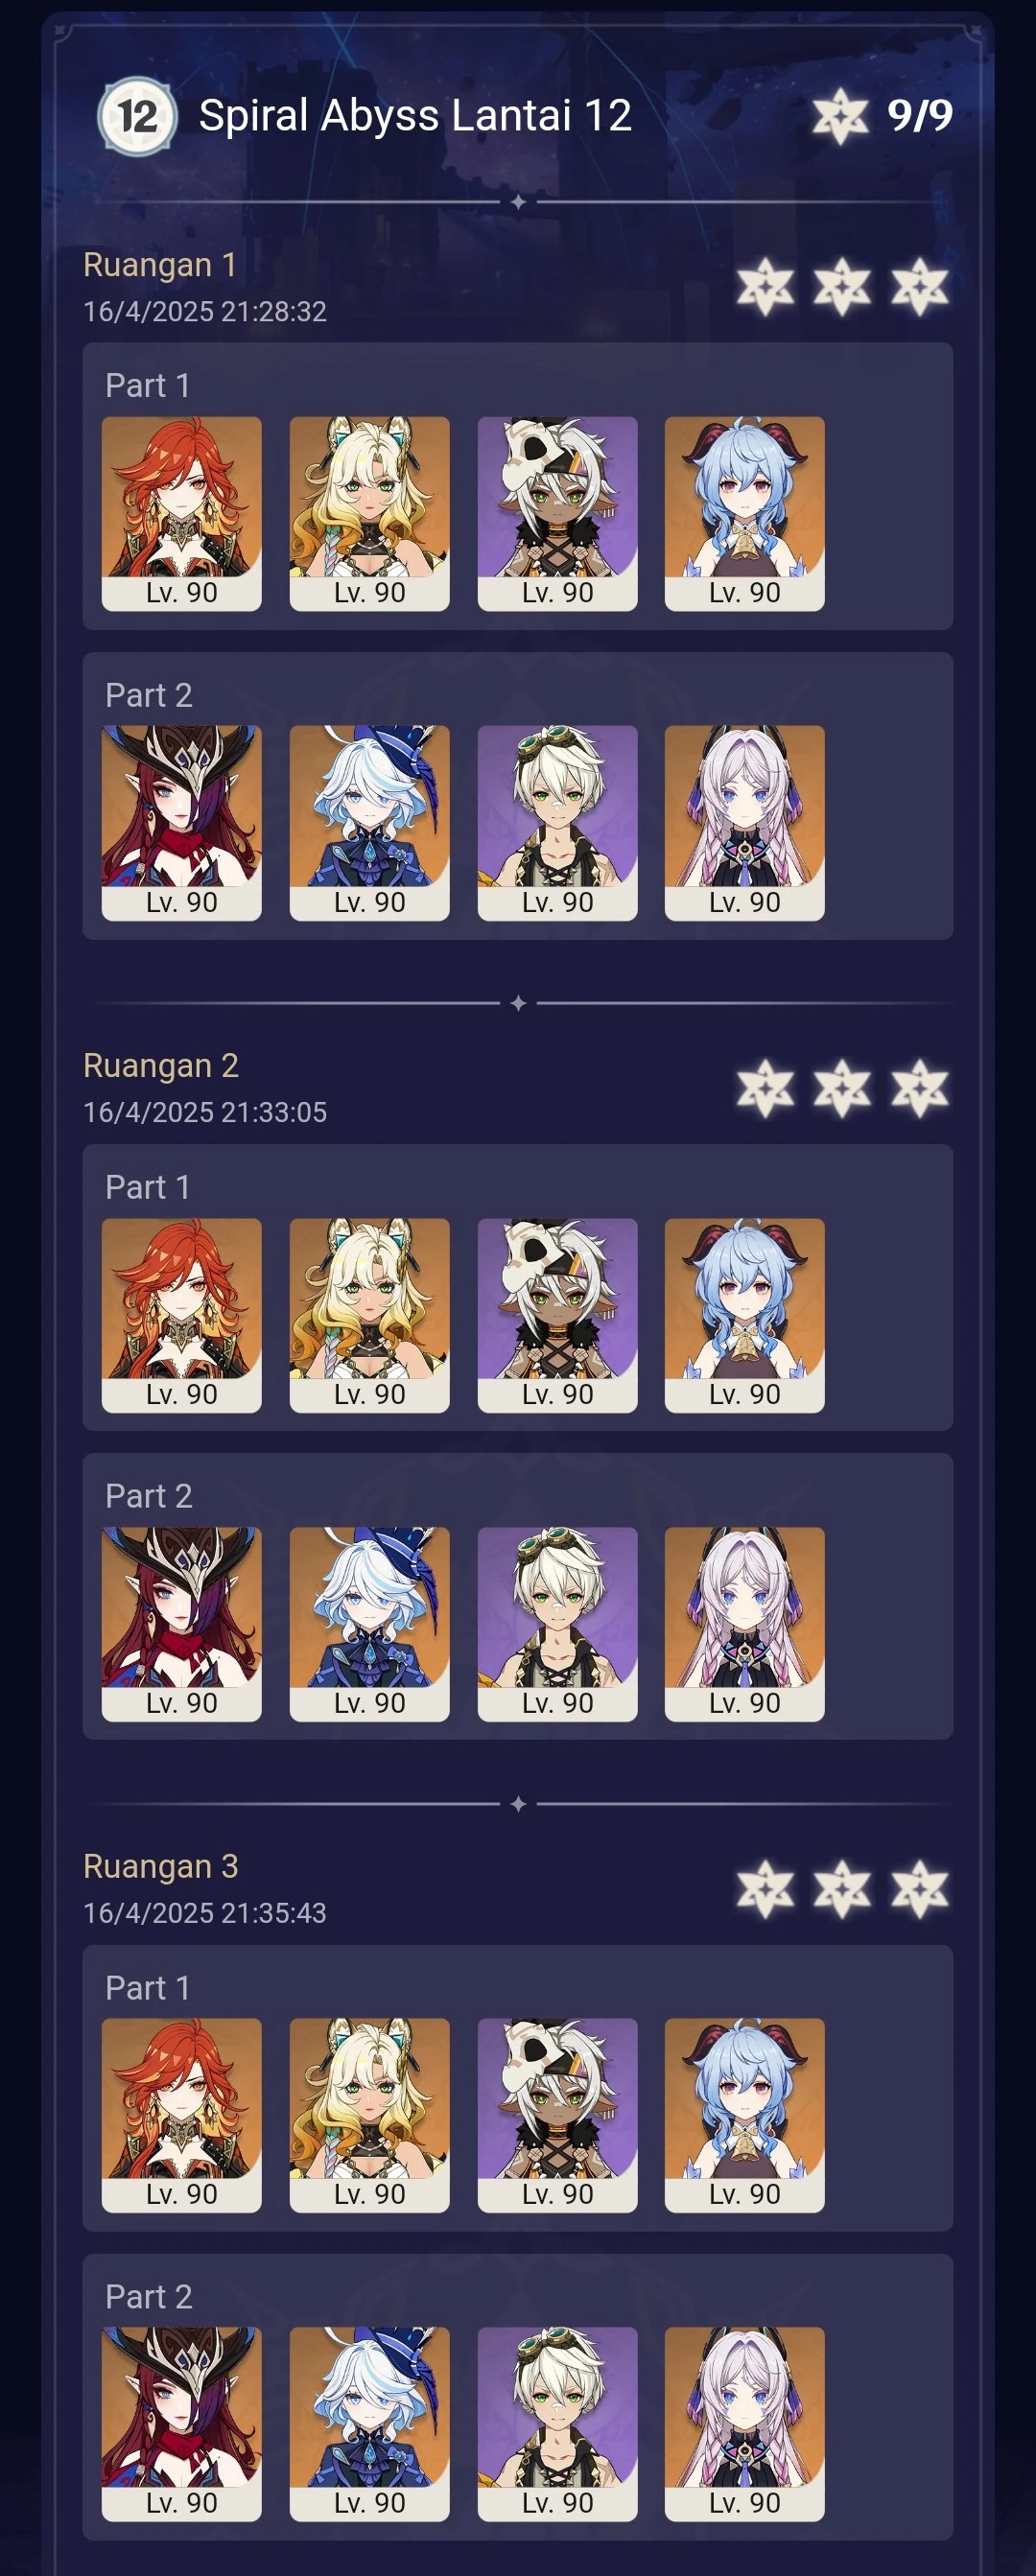The height and width of the screenshot is (2576, 1036).
Task: Select red-haired character in Ruangan 3 Part 1
Action: [182, 2115]
